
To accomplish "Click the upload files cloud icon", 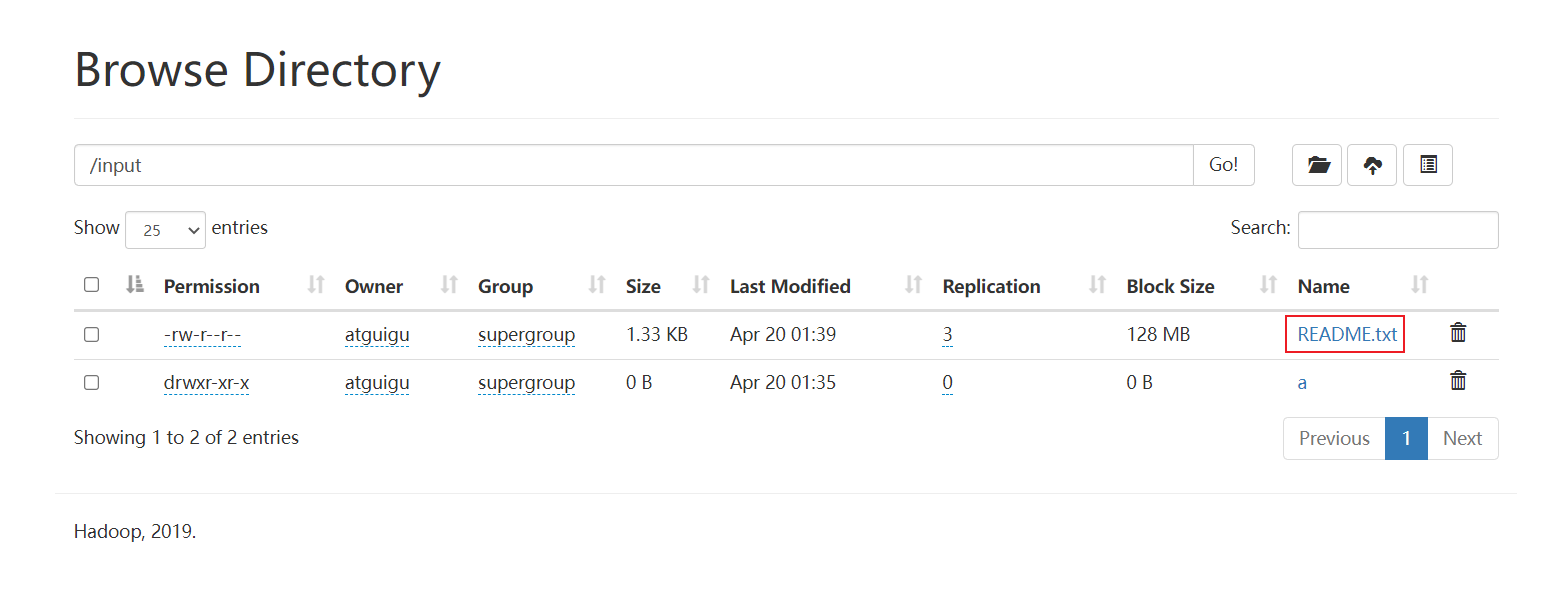I will pyautogui.click(x=1373, y=165).
